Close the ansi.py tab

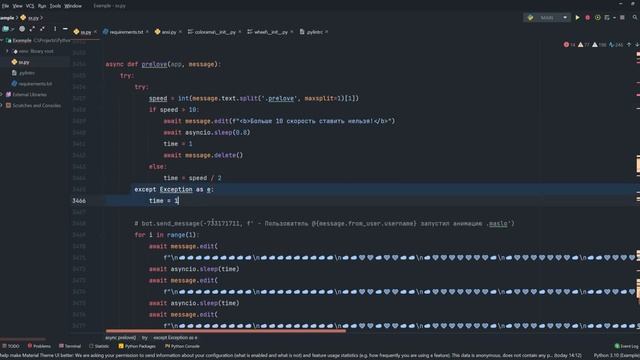[x=180, y=32]
